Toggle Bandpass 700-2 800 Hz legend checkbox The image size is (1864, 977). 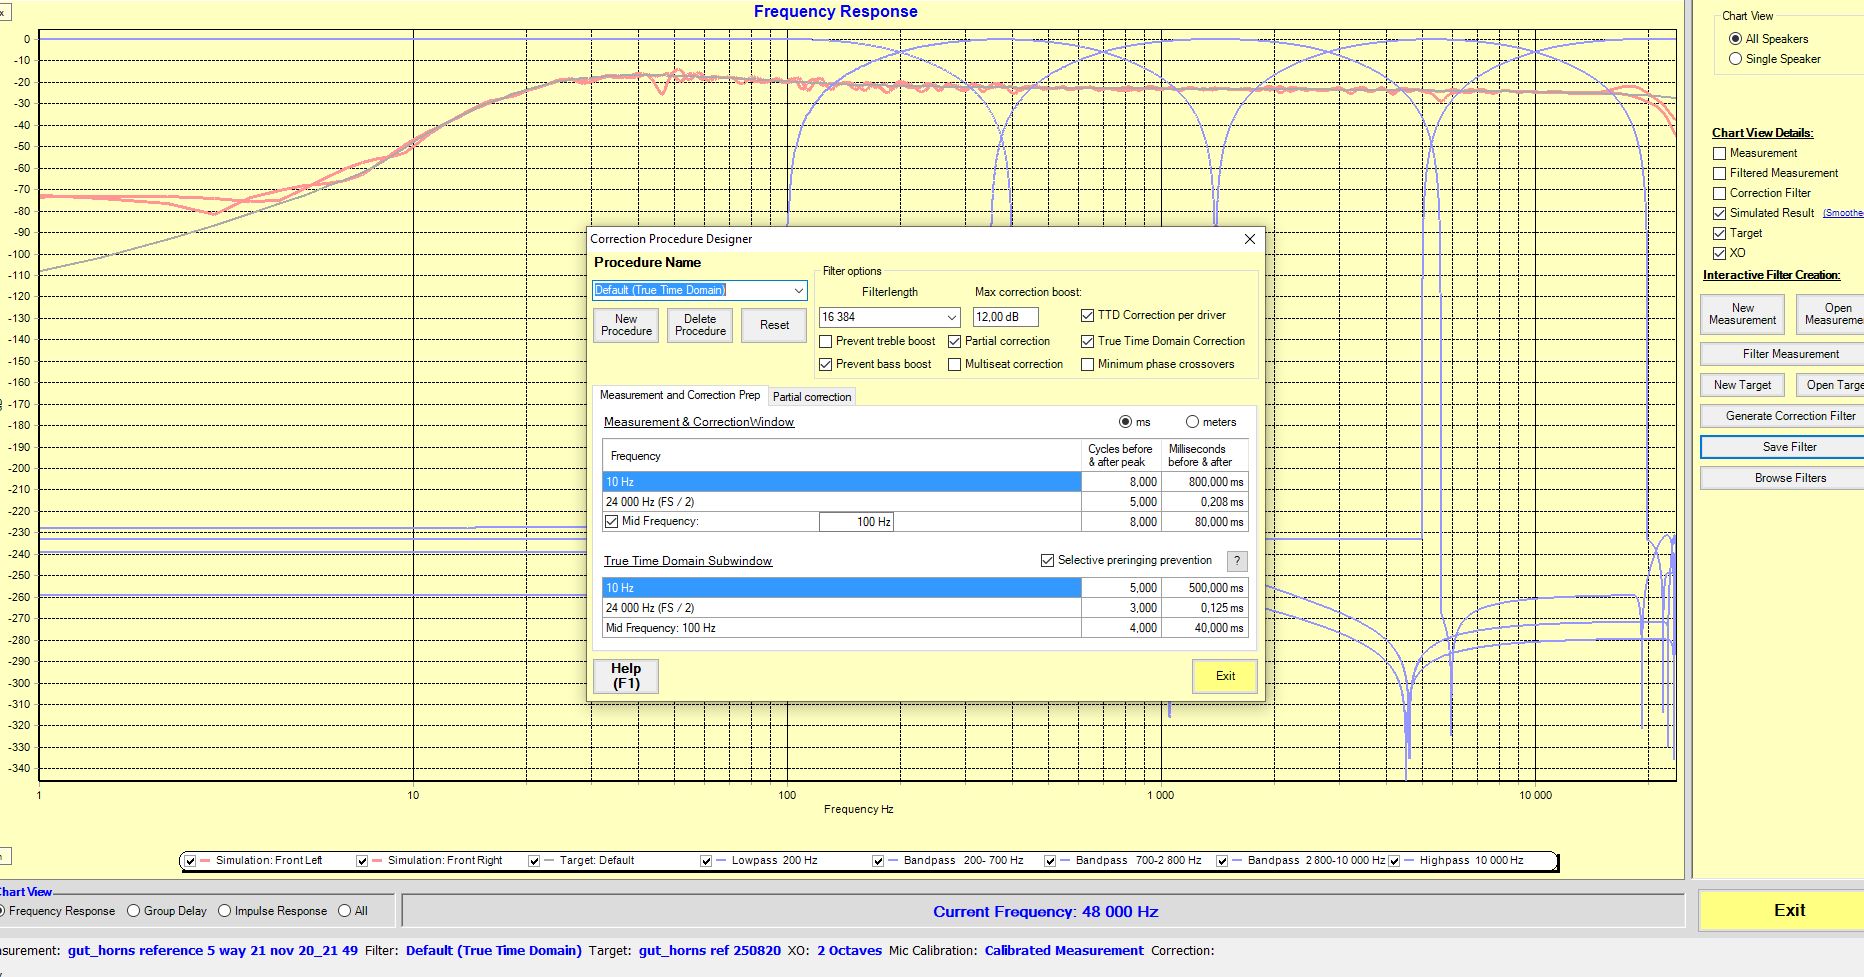point(1050,860)
